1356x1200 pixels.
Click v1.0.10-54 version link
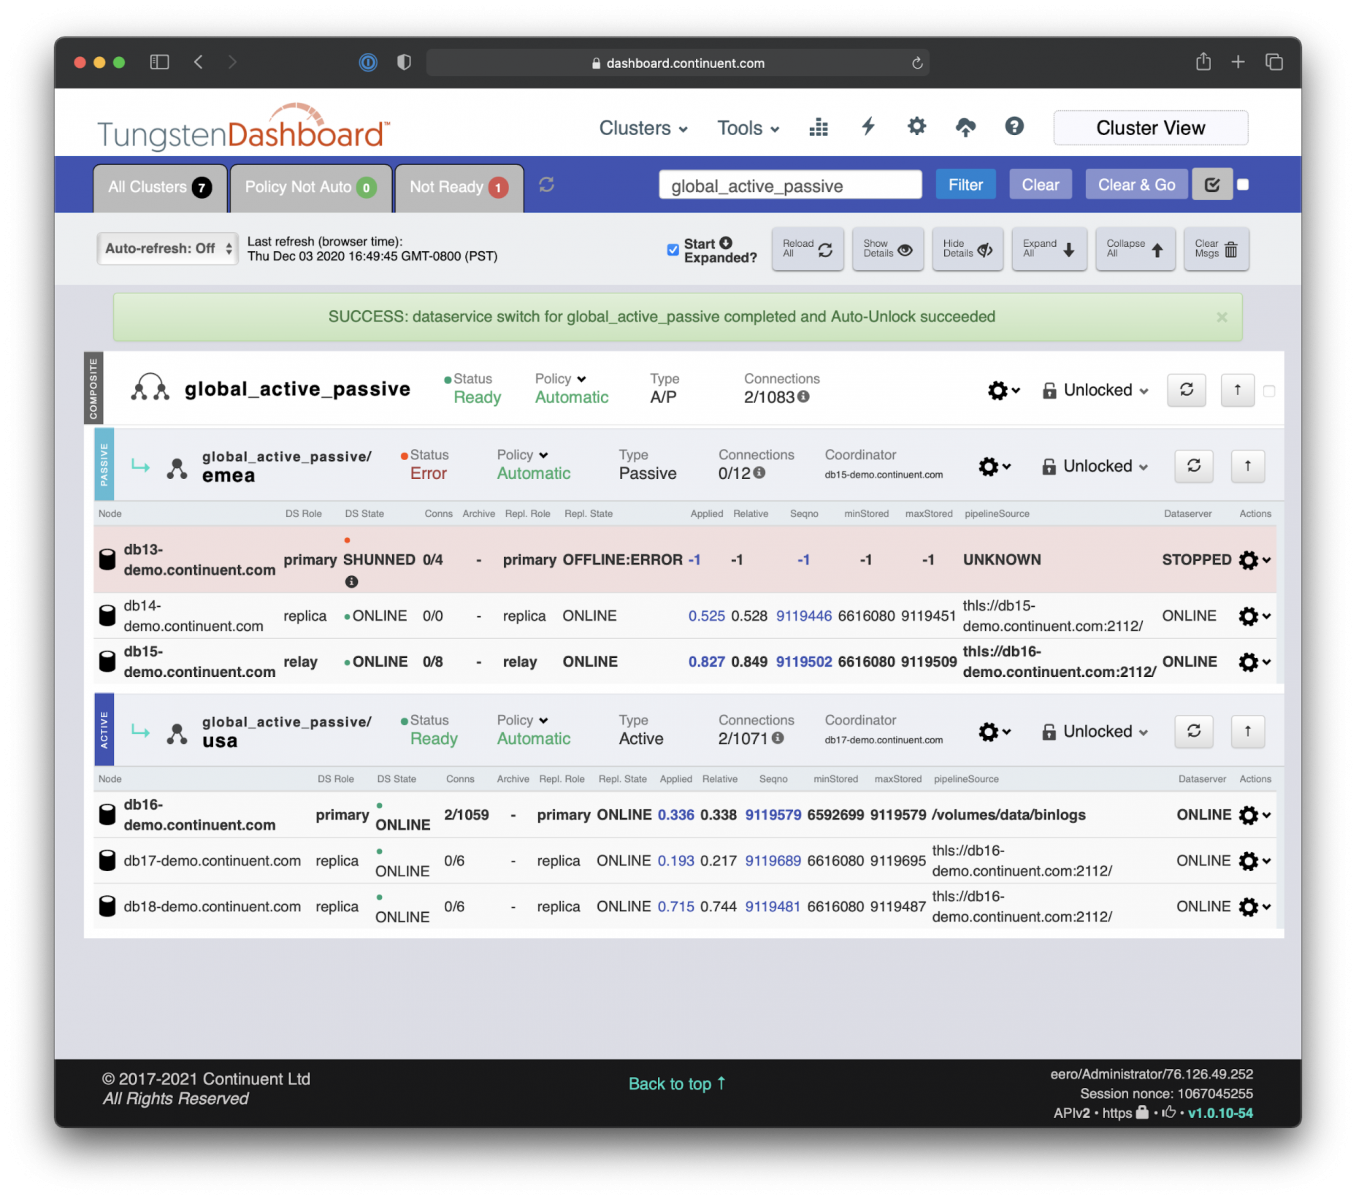(1220, 1113)
